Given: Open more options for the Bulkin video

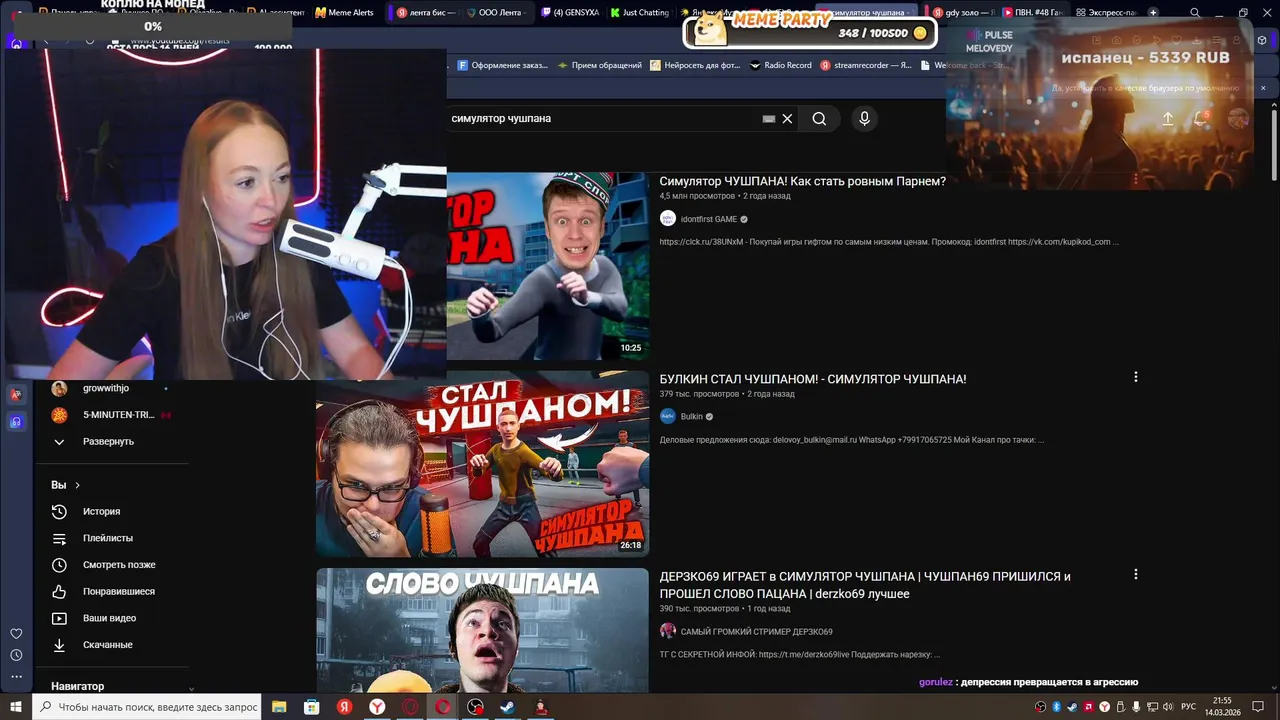Looking at the screenshot, I should click(x=1135, y=377).
